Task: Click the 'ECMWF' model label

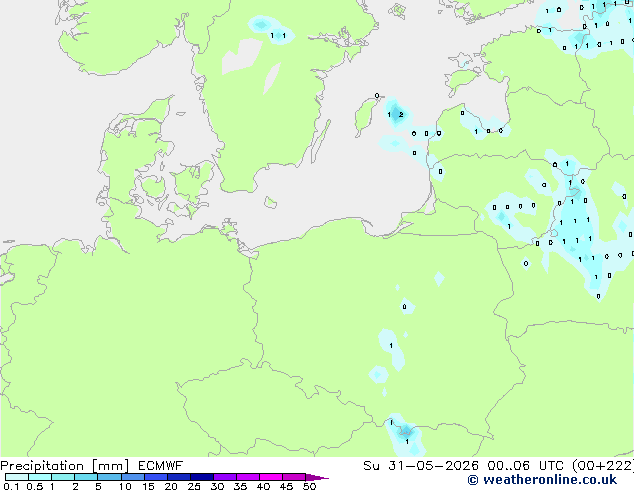Action: click(x=161, y=466)
